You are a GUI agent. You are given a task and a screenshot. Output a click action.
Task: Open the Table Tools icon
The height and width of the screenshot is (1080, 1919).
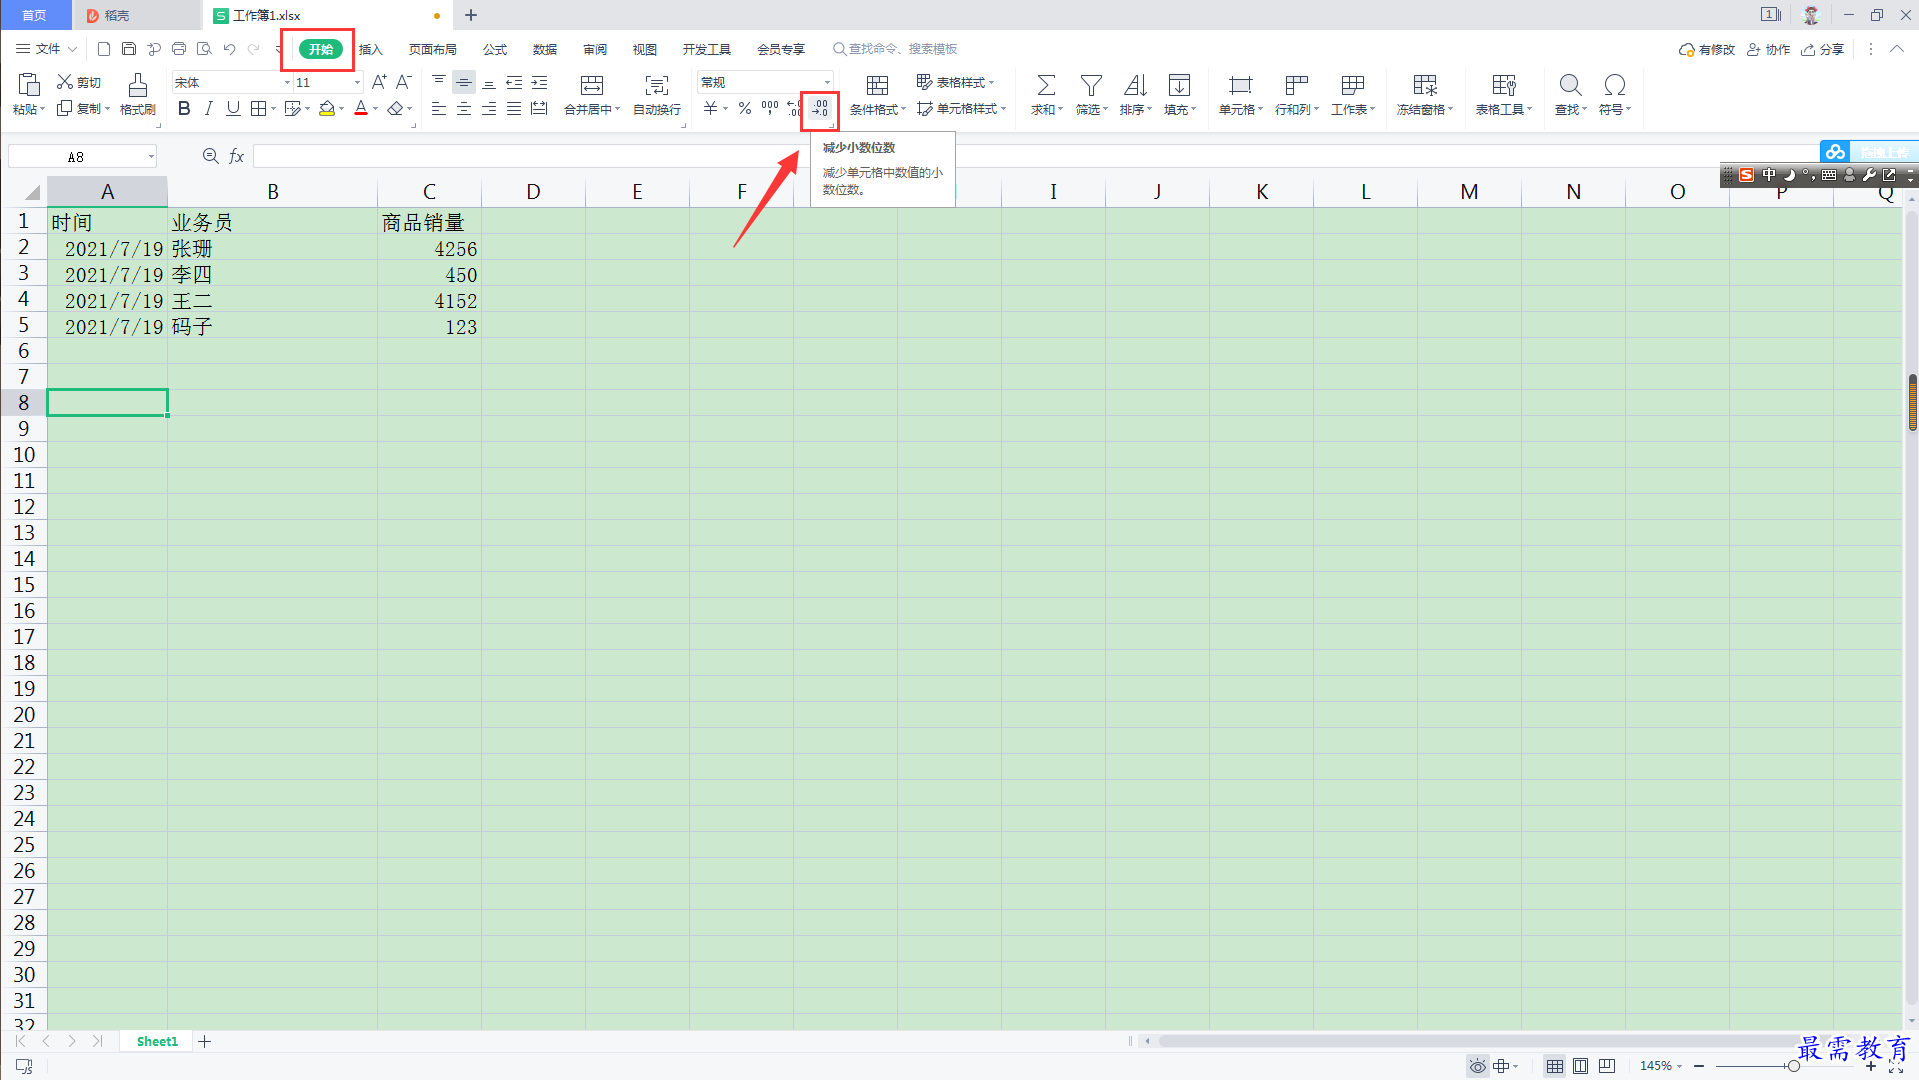click(x=1504, y=85)
